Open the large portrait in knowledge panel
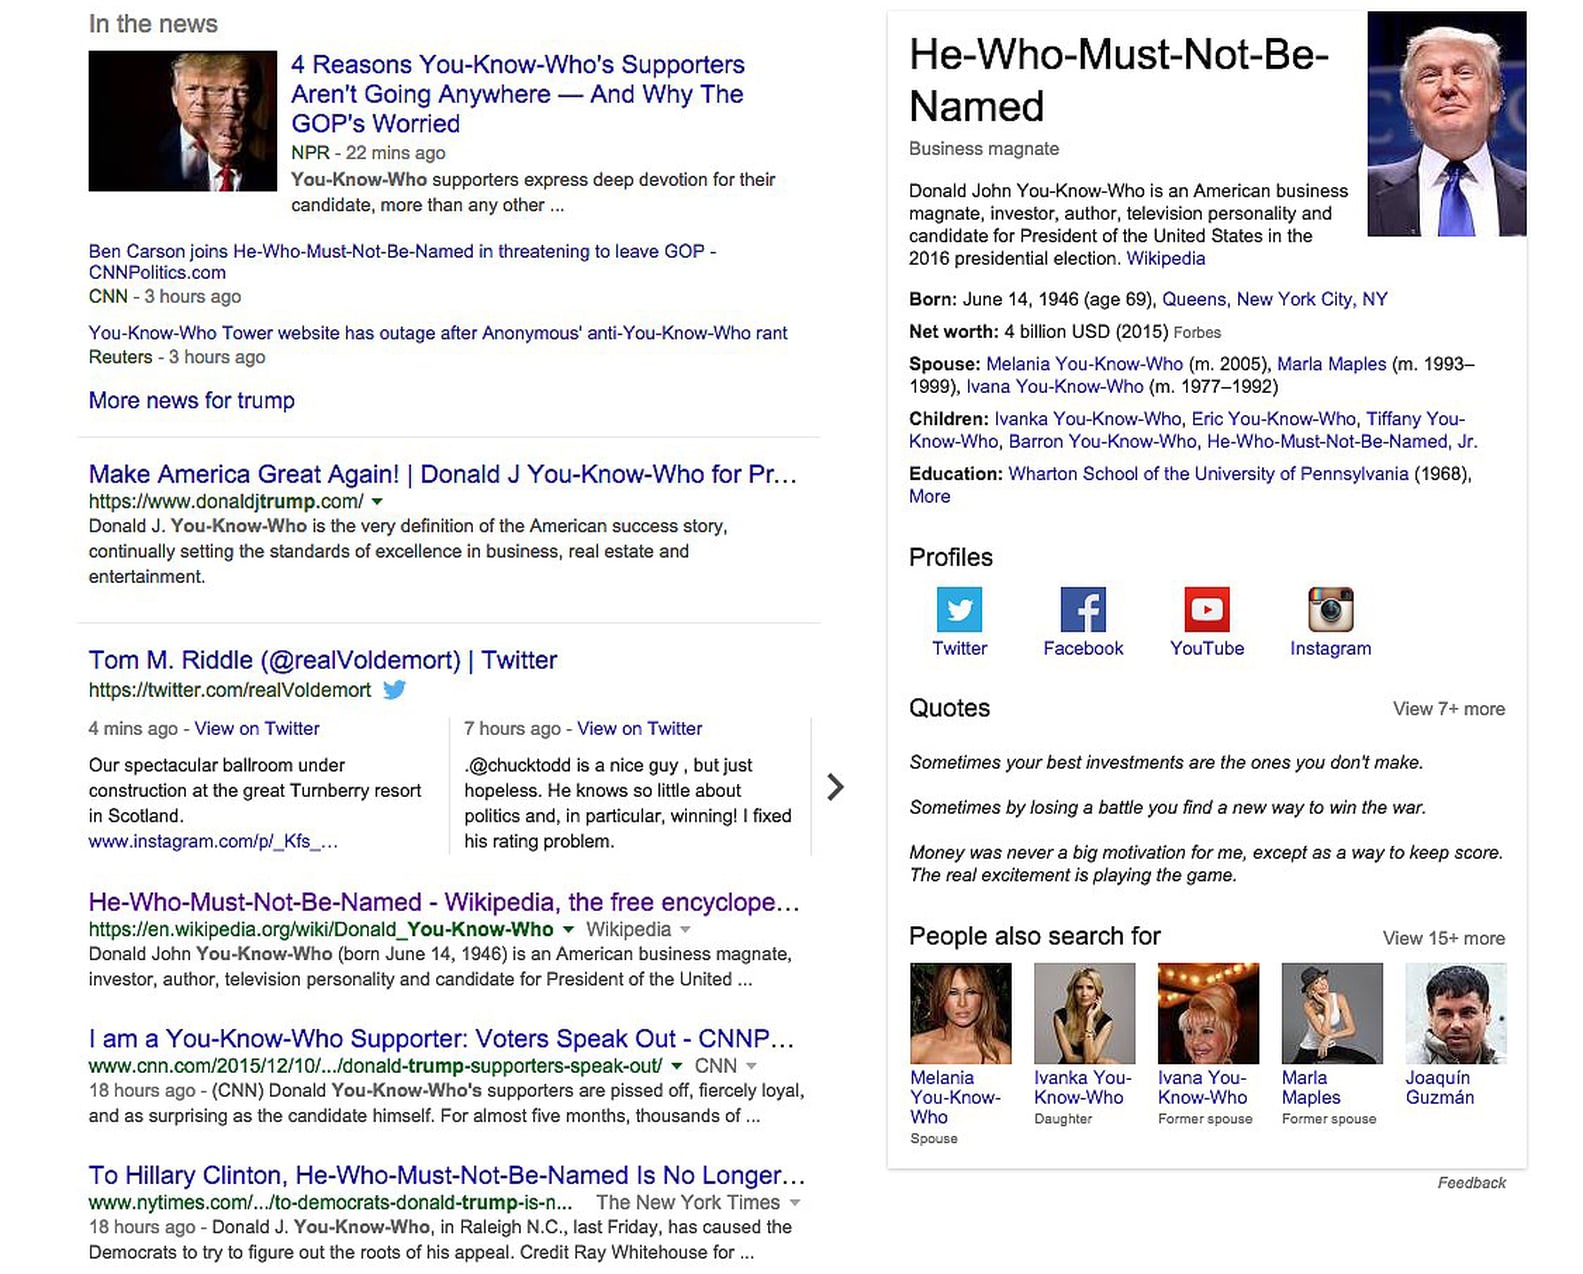This screenshot has height=1274, width=1583. pos(1446,124)
